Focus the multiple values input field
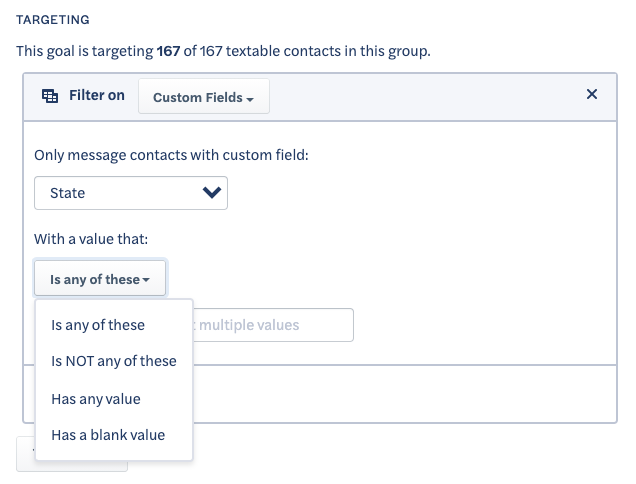The width and height of the screenshot is (636, 484). (273, 325)
